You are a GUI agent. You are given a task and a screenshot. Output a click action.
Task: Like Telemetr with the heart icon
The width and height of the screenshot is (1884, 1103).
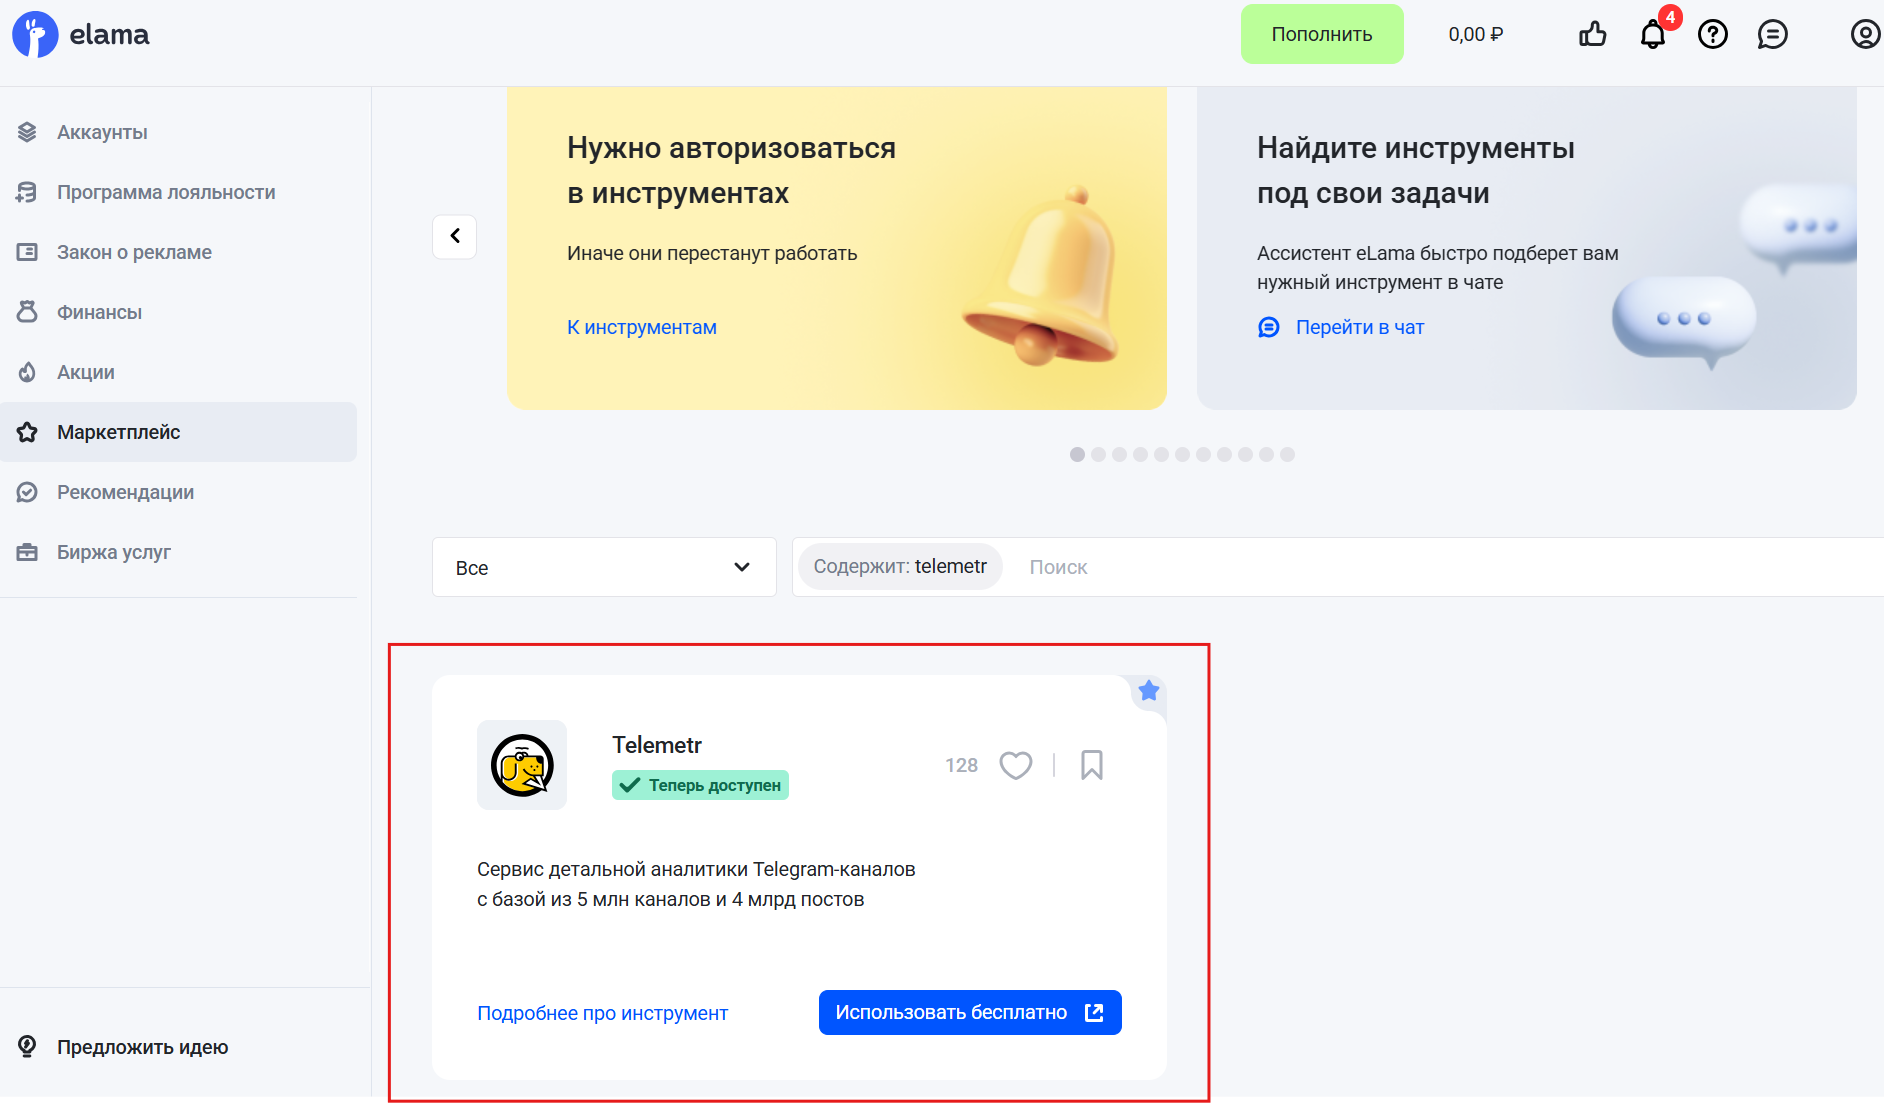[1016, 765]
